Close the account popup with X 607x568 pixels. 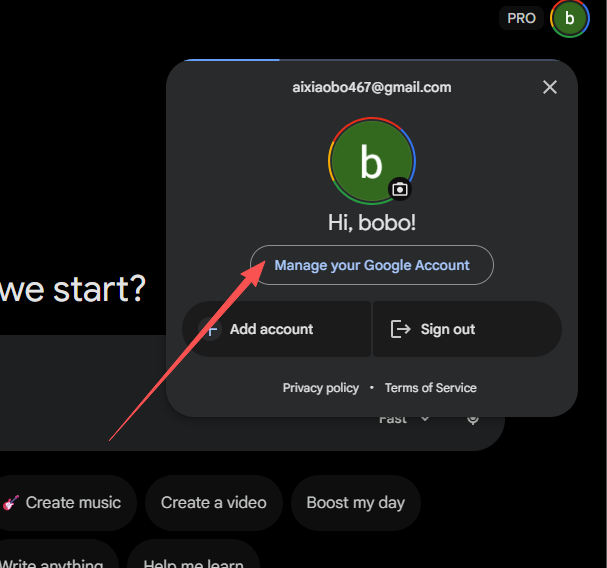[x=549, y=87]
